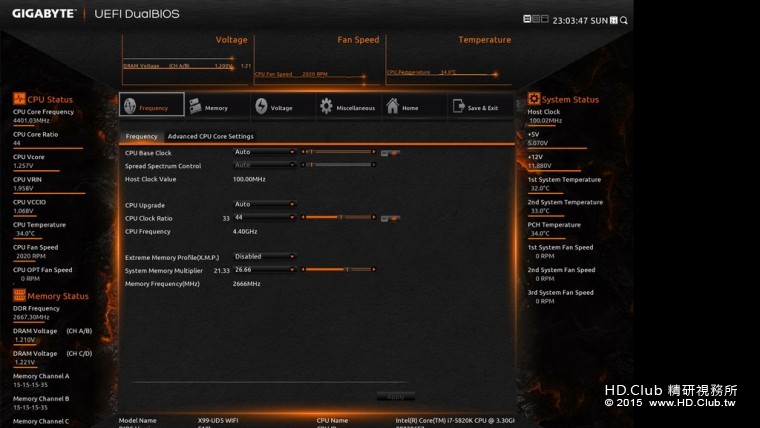The width and height of the screenshot is (760, 428).
Task: Click DRAM Voltage (CH C/D) 1.221V reading
Action: pyautogui.click(x=24, y=363)
